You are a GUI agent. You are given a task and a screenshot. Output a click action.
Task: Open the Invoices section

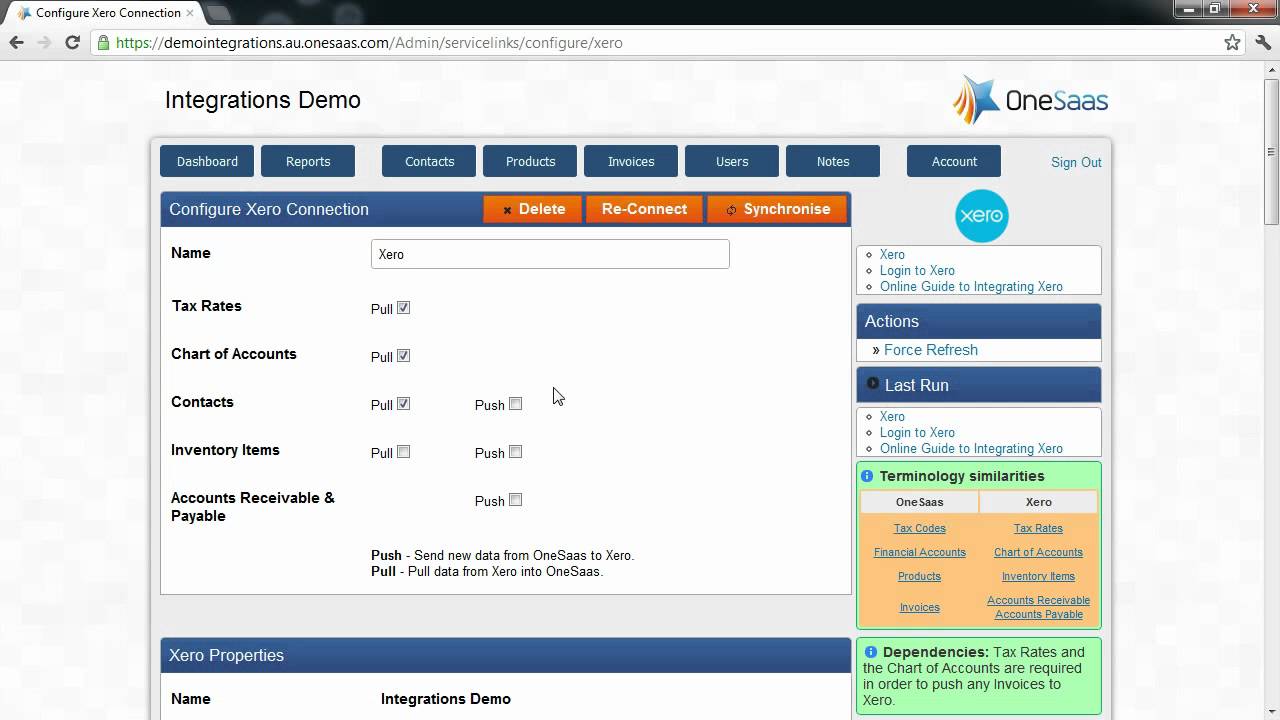coord(631,161)
